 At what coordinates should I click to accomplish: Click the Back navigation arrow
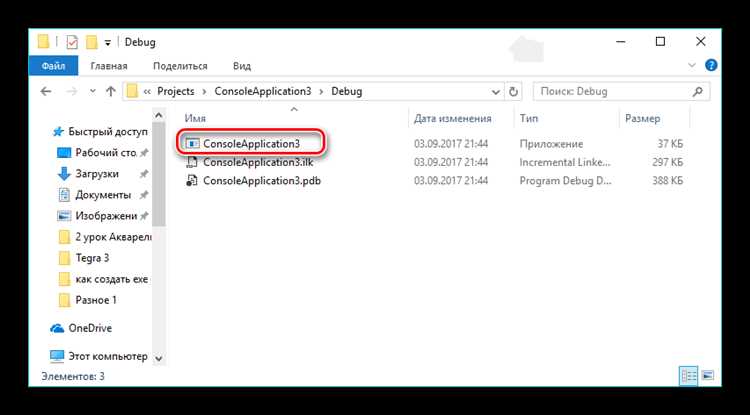[x=46, y=91]
